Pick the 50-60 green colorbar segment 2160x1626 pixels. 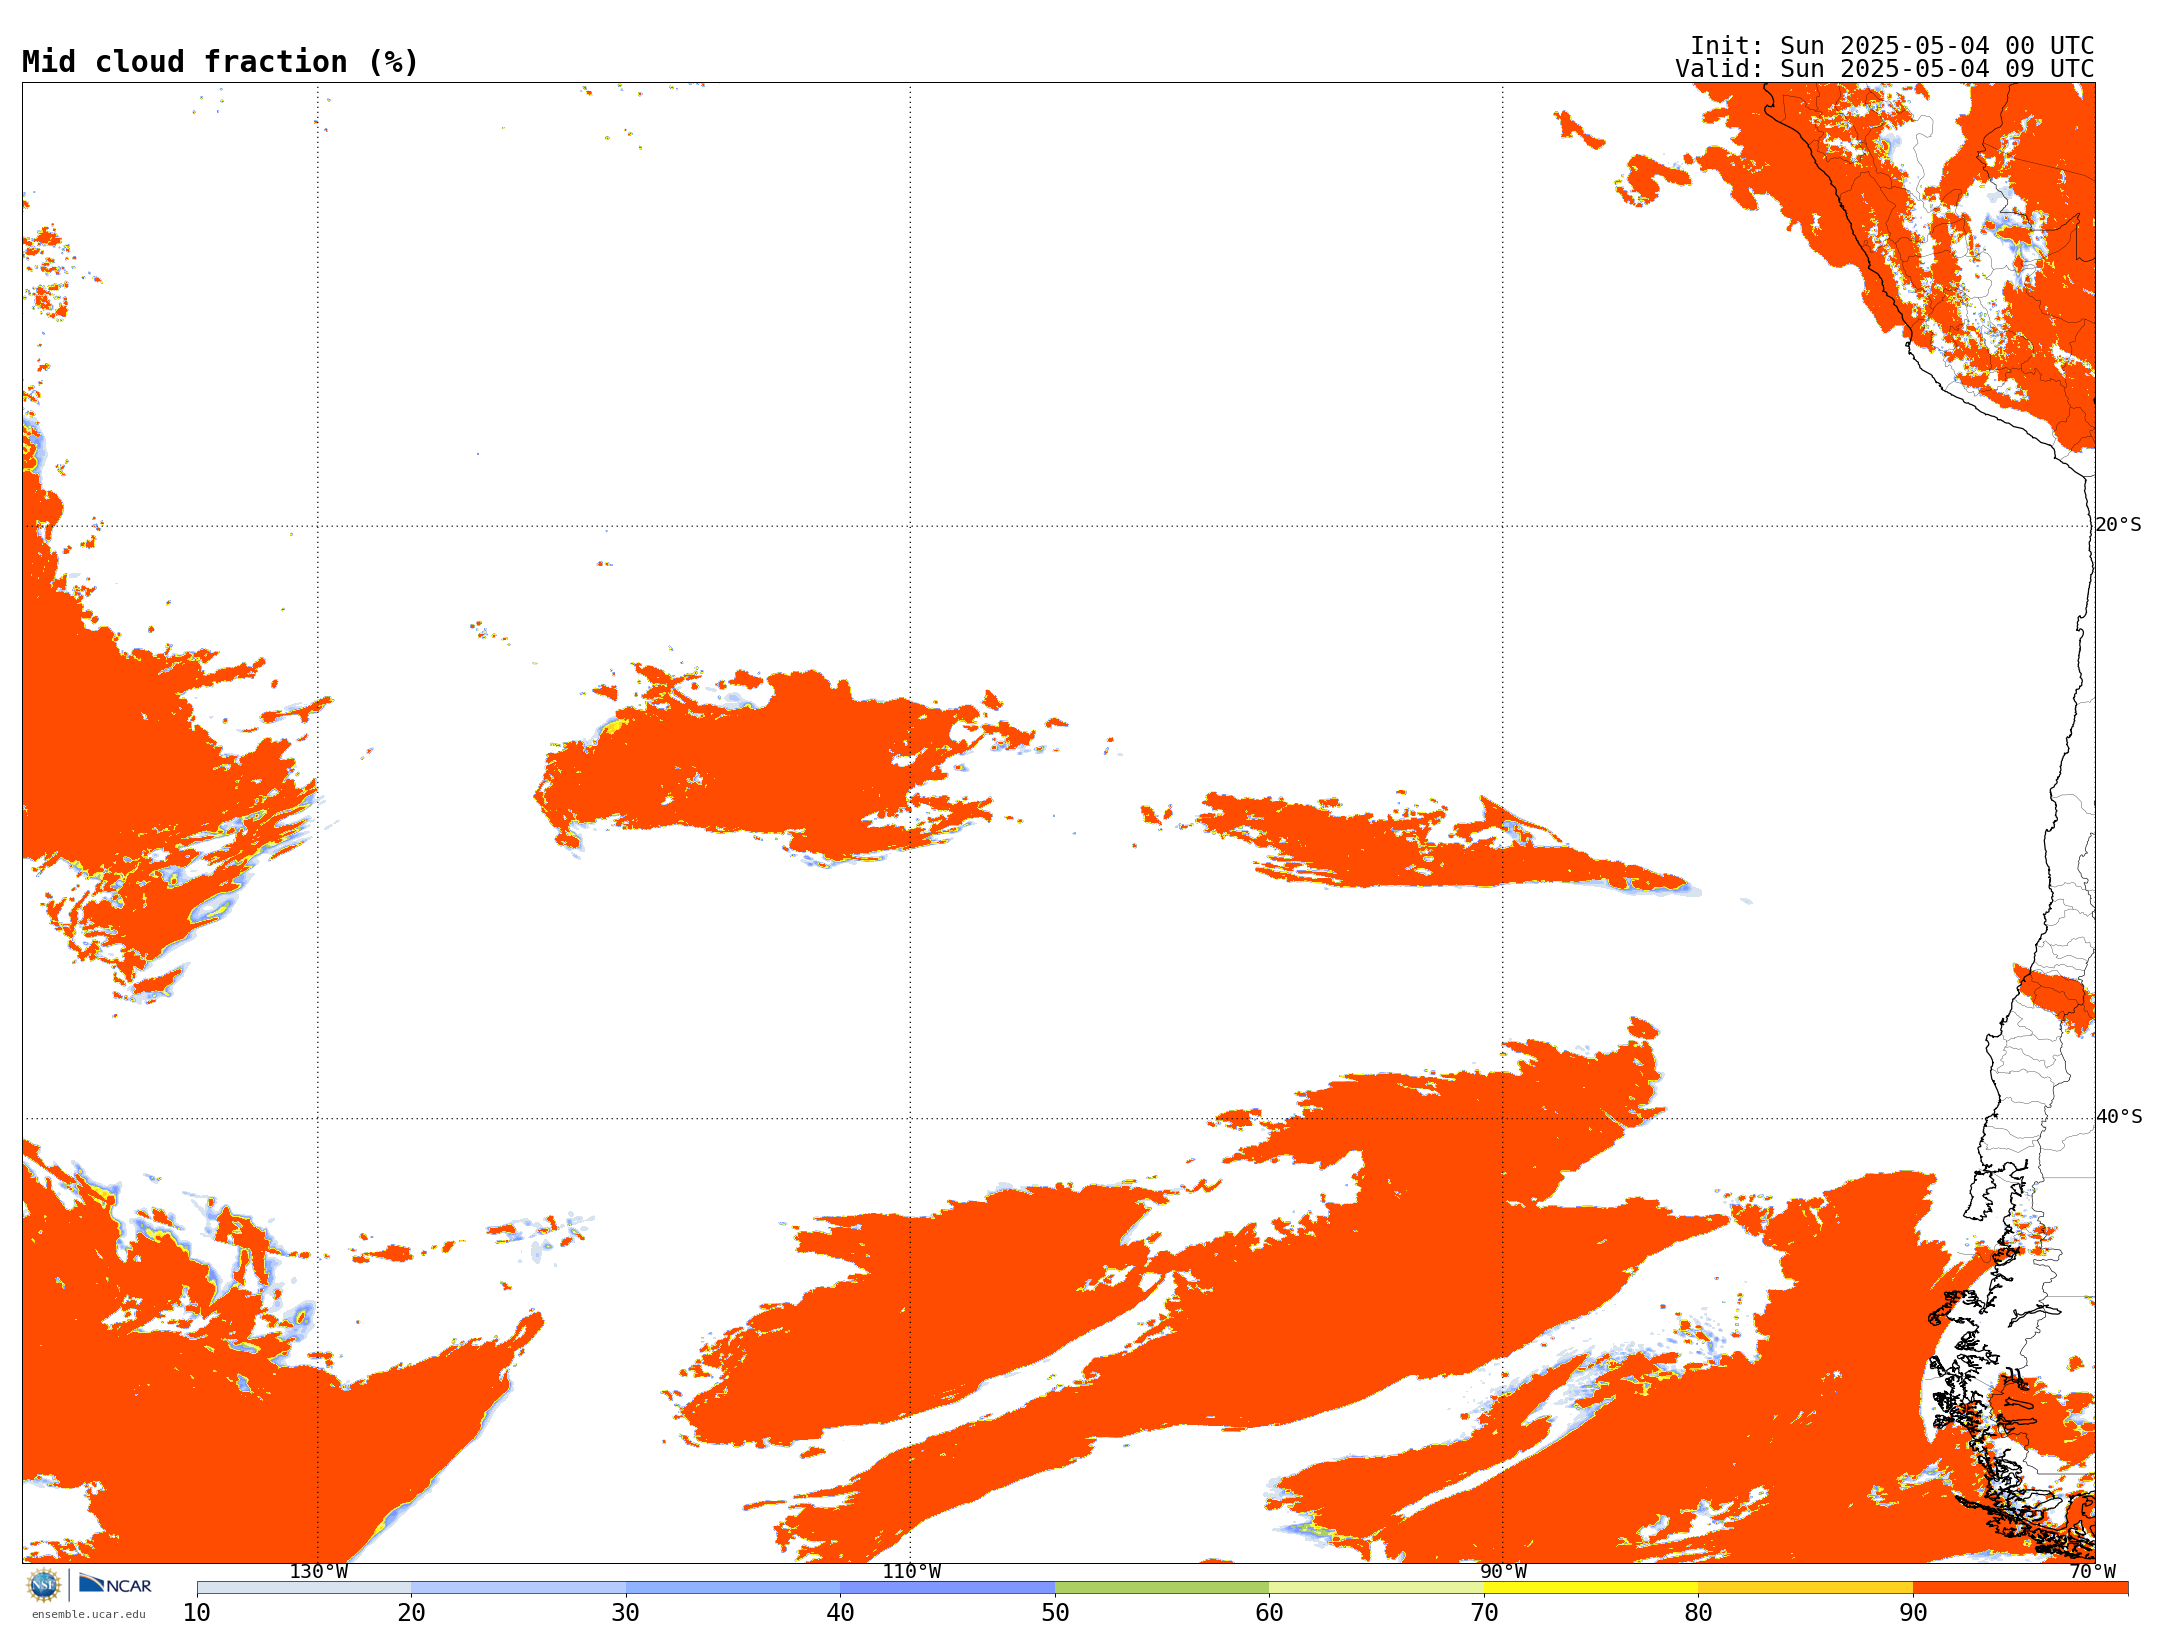pyautogui.click(x=1162, y=1588)
